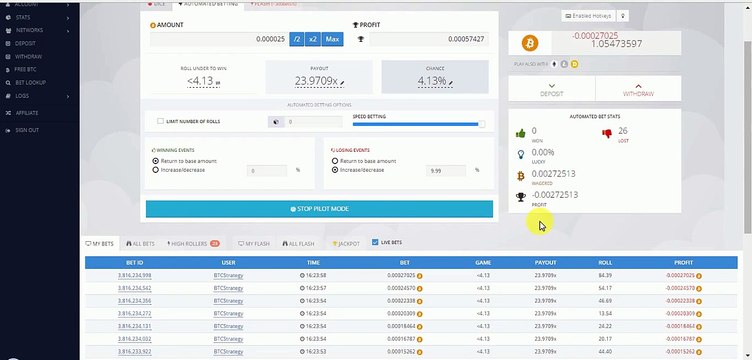Switch to Litecoin coin icon
The width and height of the screenshot is (752, 360).
[x=564, y=64]
